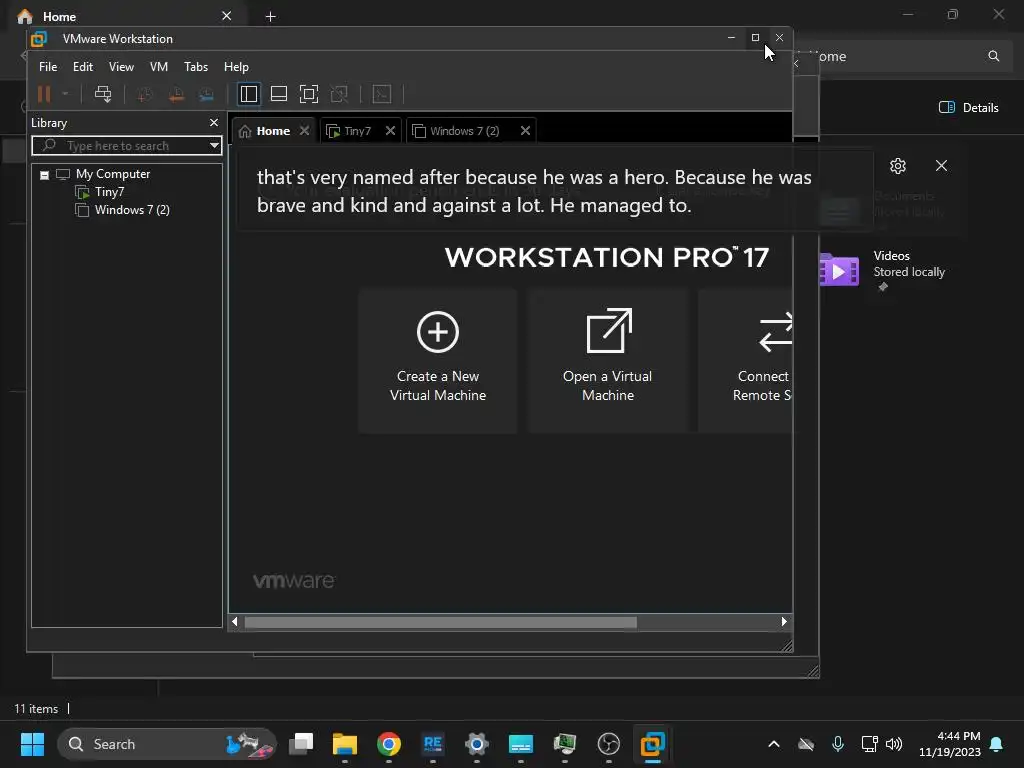Open the Windows Start menu

(x=32, y=744)
